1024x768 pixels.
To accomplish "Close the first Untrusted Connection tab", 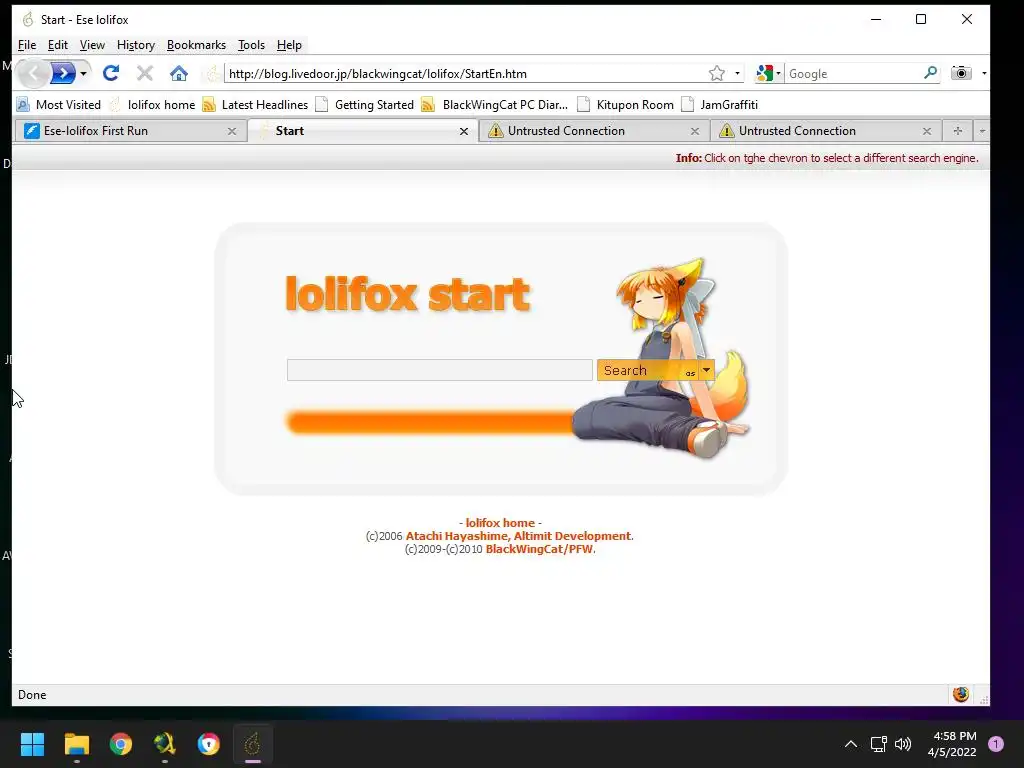I will pyautogui.click(x=695, y=131).
